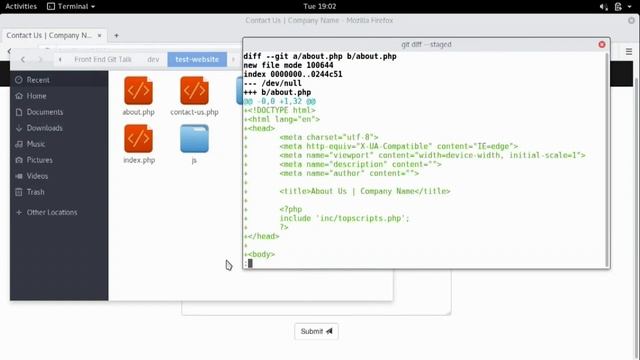
Task: Open Recent in the sidebar
Action: [59, 80]
